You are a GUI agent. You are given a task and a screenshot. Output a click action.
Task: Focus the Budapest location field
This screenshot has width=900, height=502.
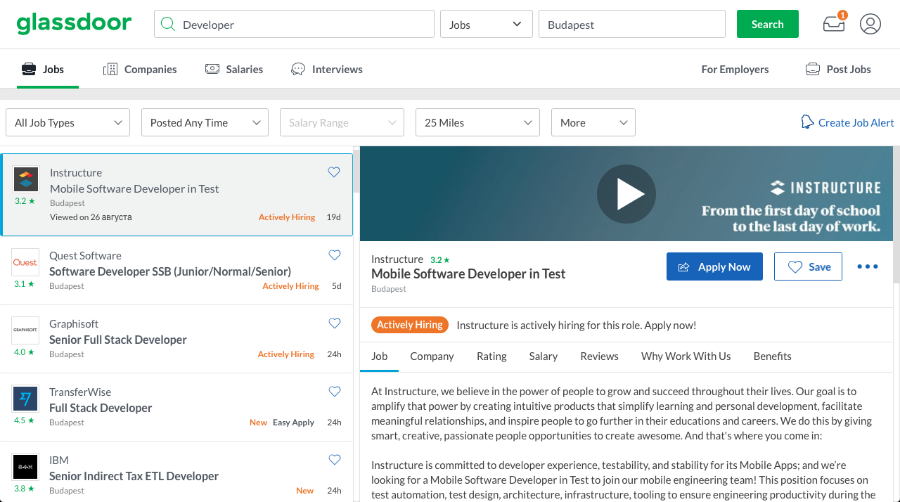pyautogui.click(x=632, y=25)
